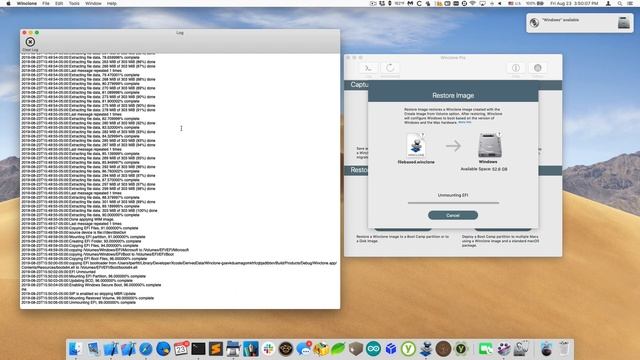
Task: Click the Restore Image dialog heading
Action: [x=453, y=96]
